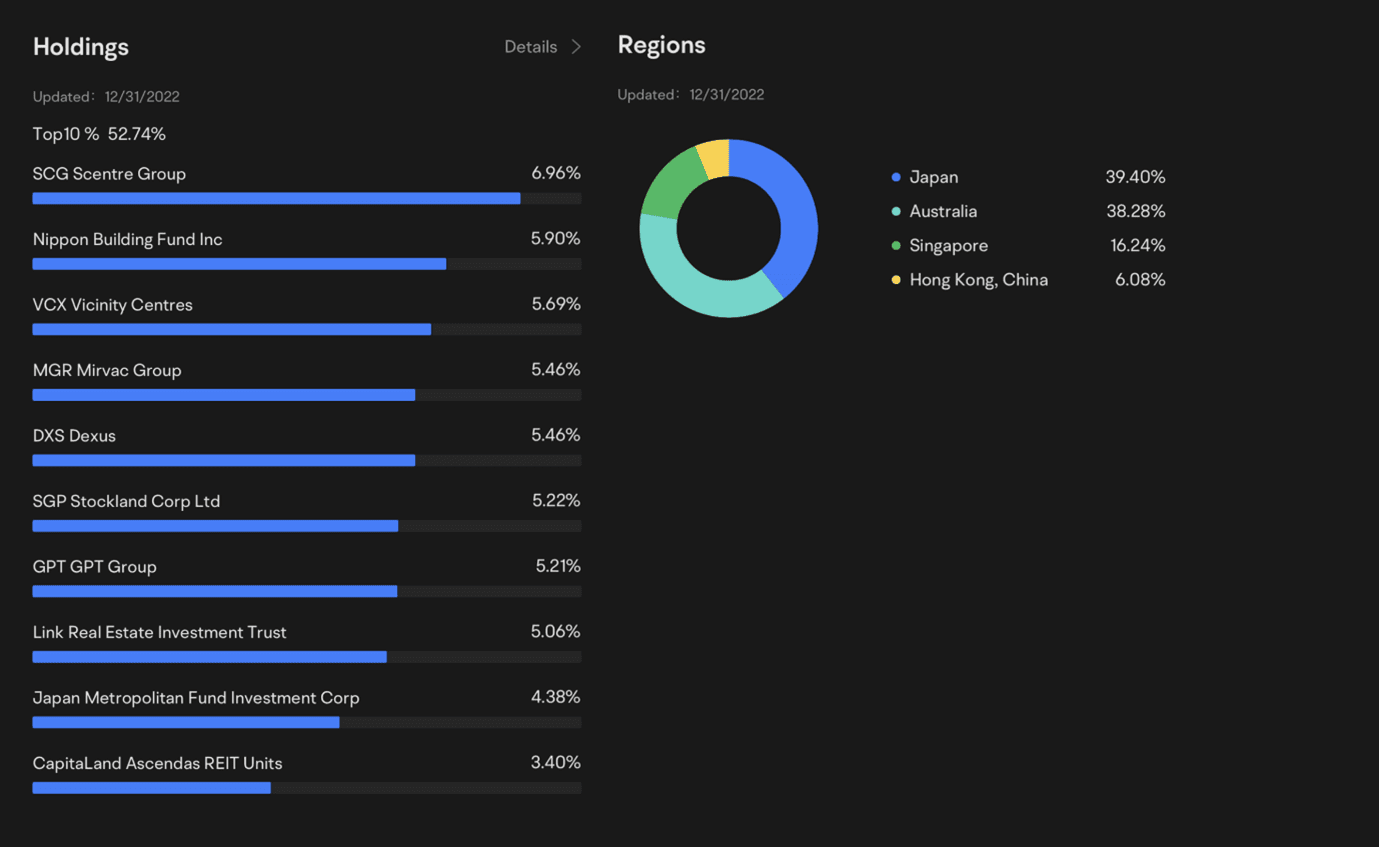Viewport: 1379px width, 847px height.
Task: Click the MGR Mirvac Group progress bar
Action: [224, 395]
